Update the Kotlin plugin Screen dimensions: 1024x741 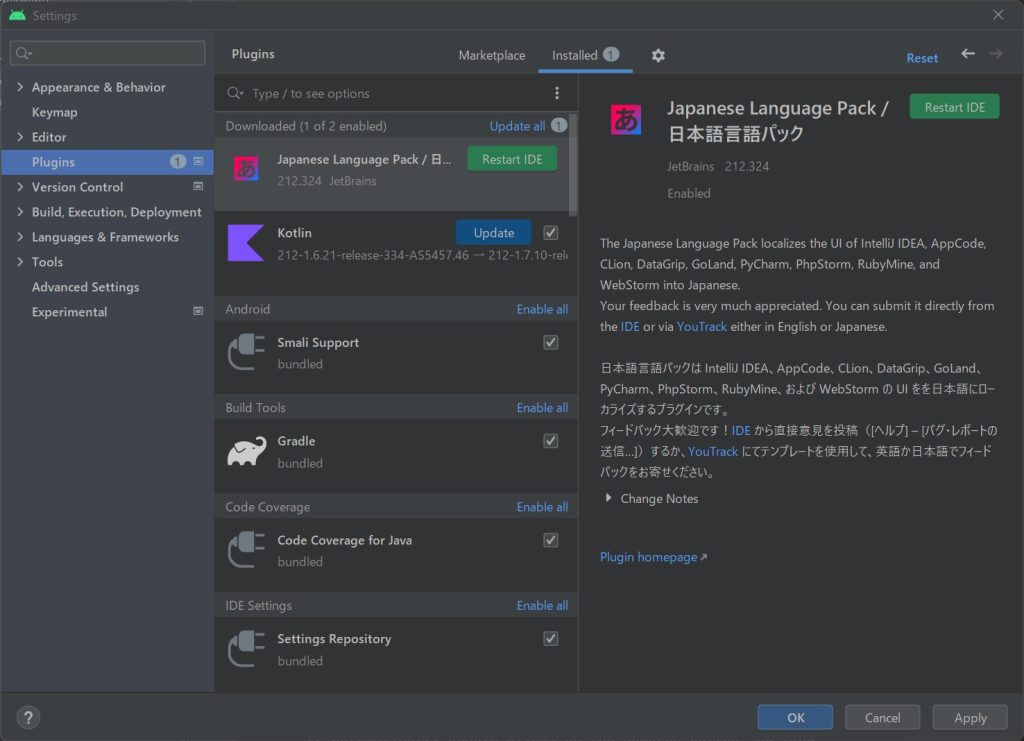point(493,232)
